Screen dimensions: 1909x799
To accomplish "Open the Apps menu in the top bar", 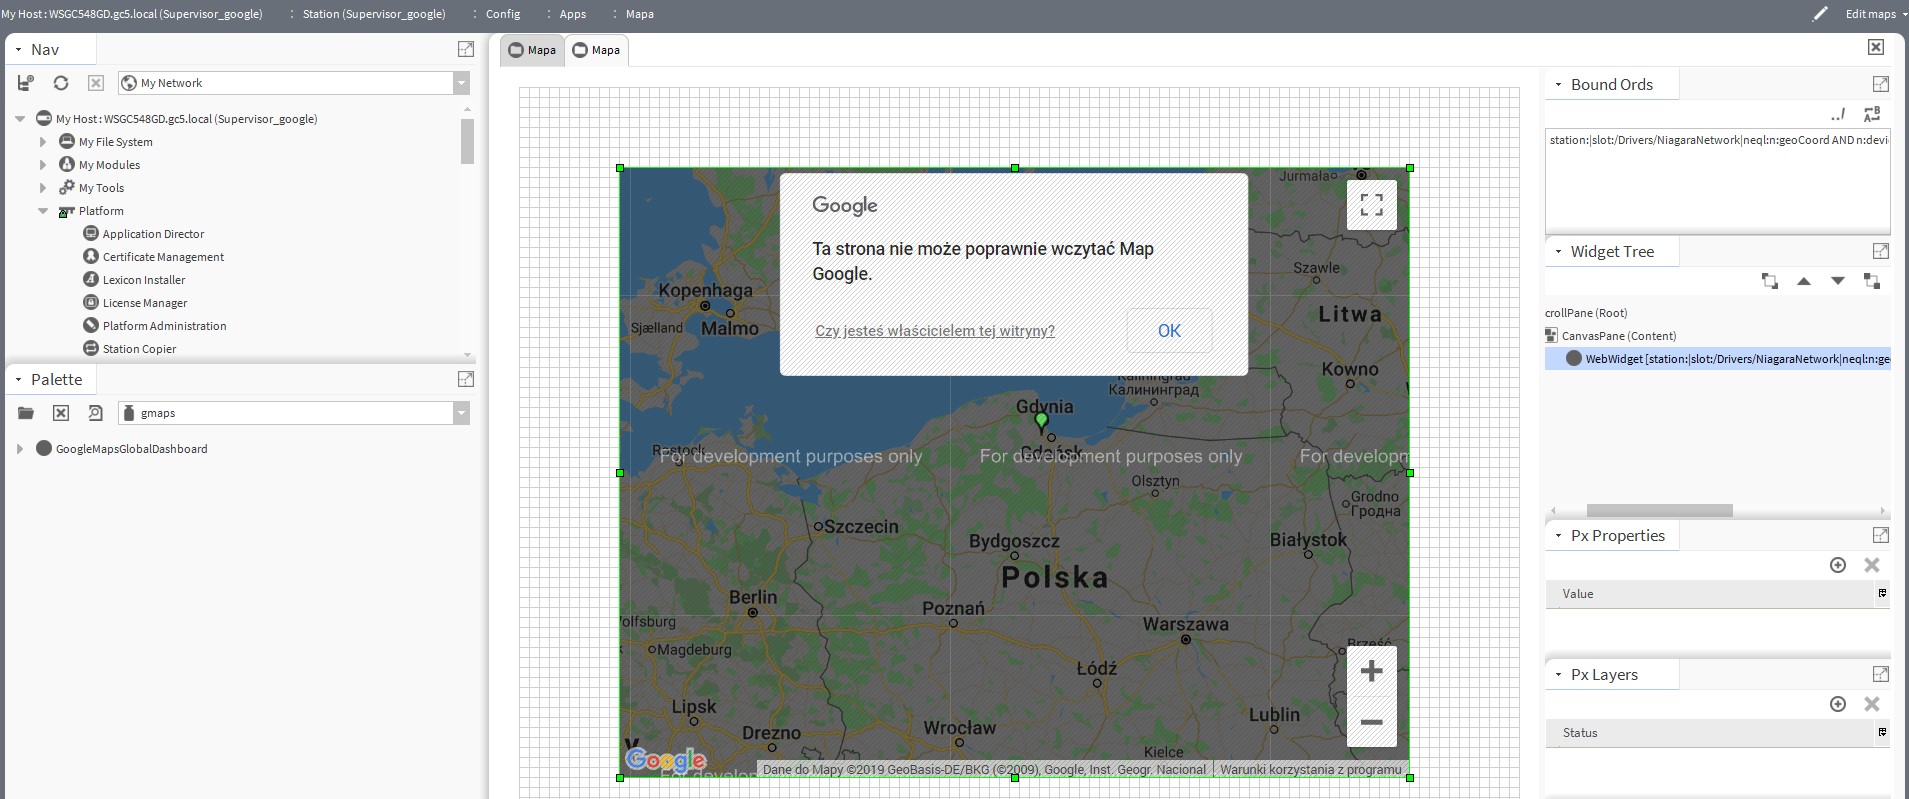I will click(x=572, y=14).
